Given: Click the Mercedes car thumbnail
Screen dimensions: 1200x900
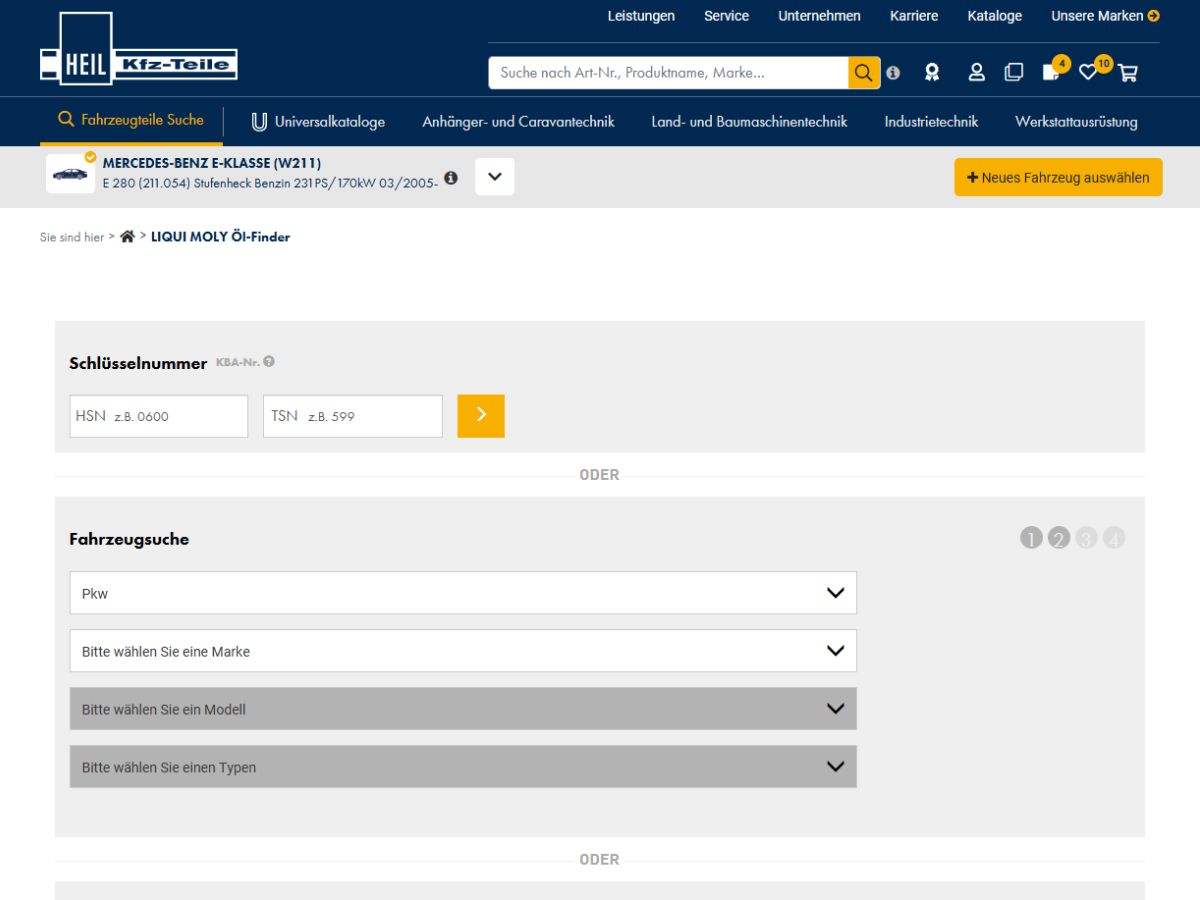Looking at the screenshot, I should [70, 174].
